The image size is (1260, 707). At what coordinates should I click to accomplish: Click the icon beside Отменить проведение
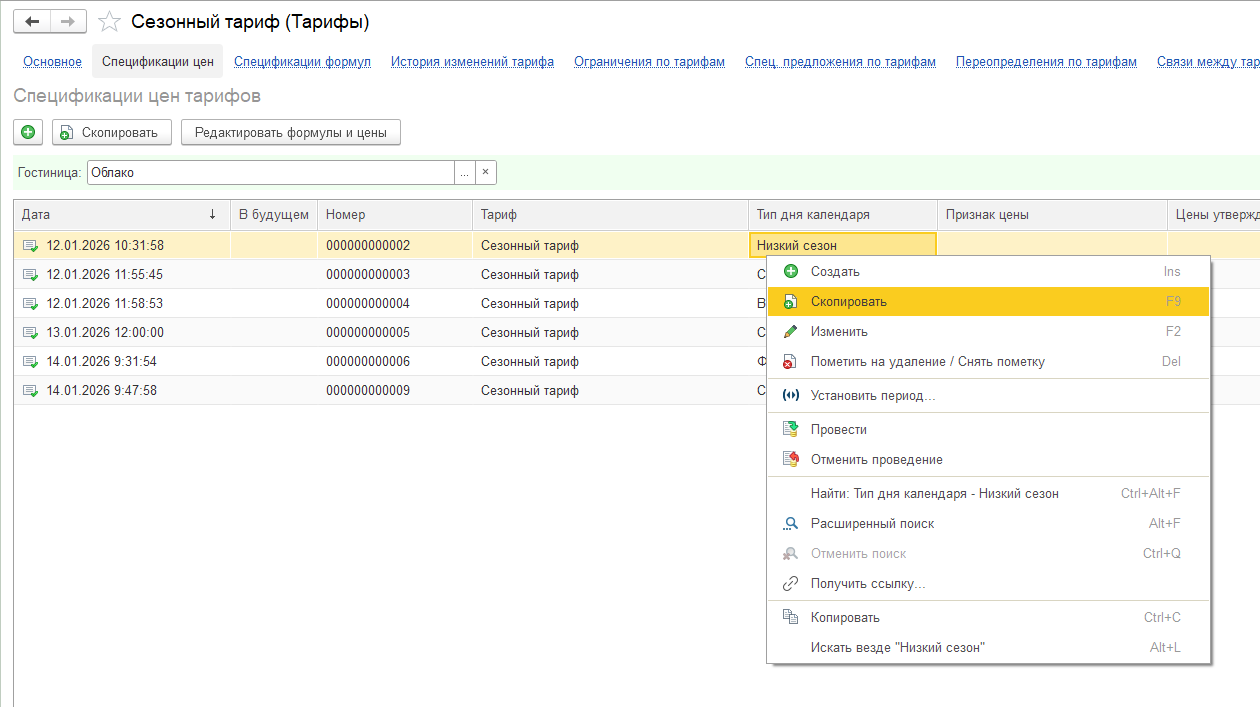791,459
